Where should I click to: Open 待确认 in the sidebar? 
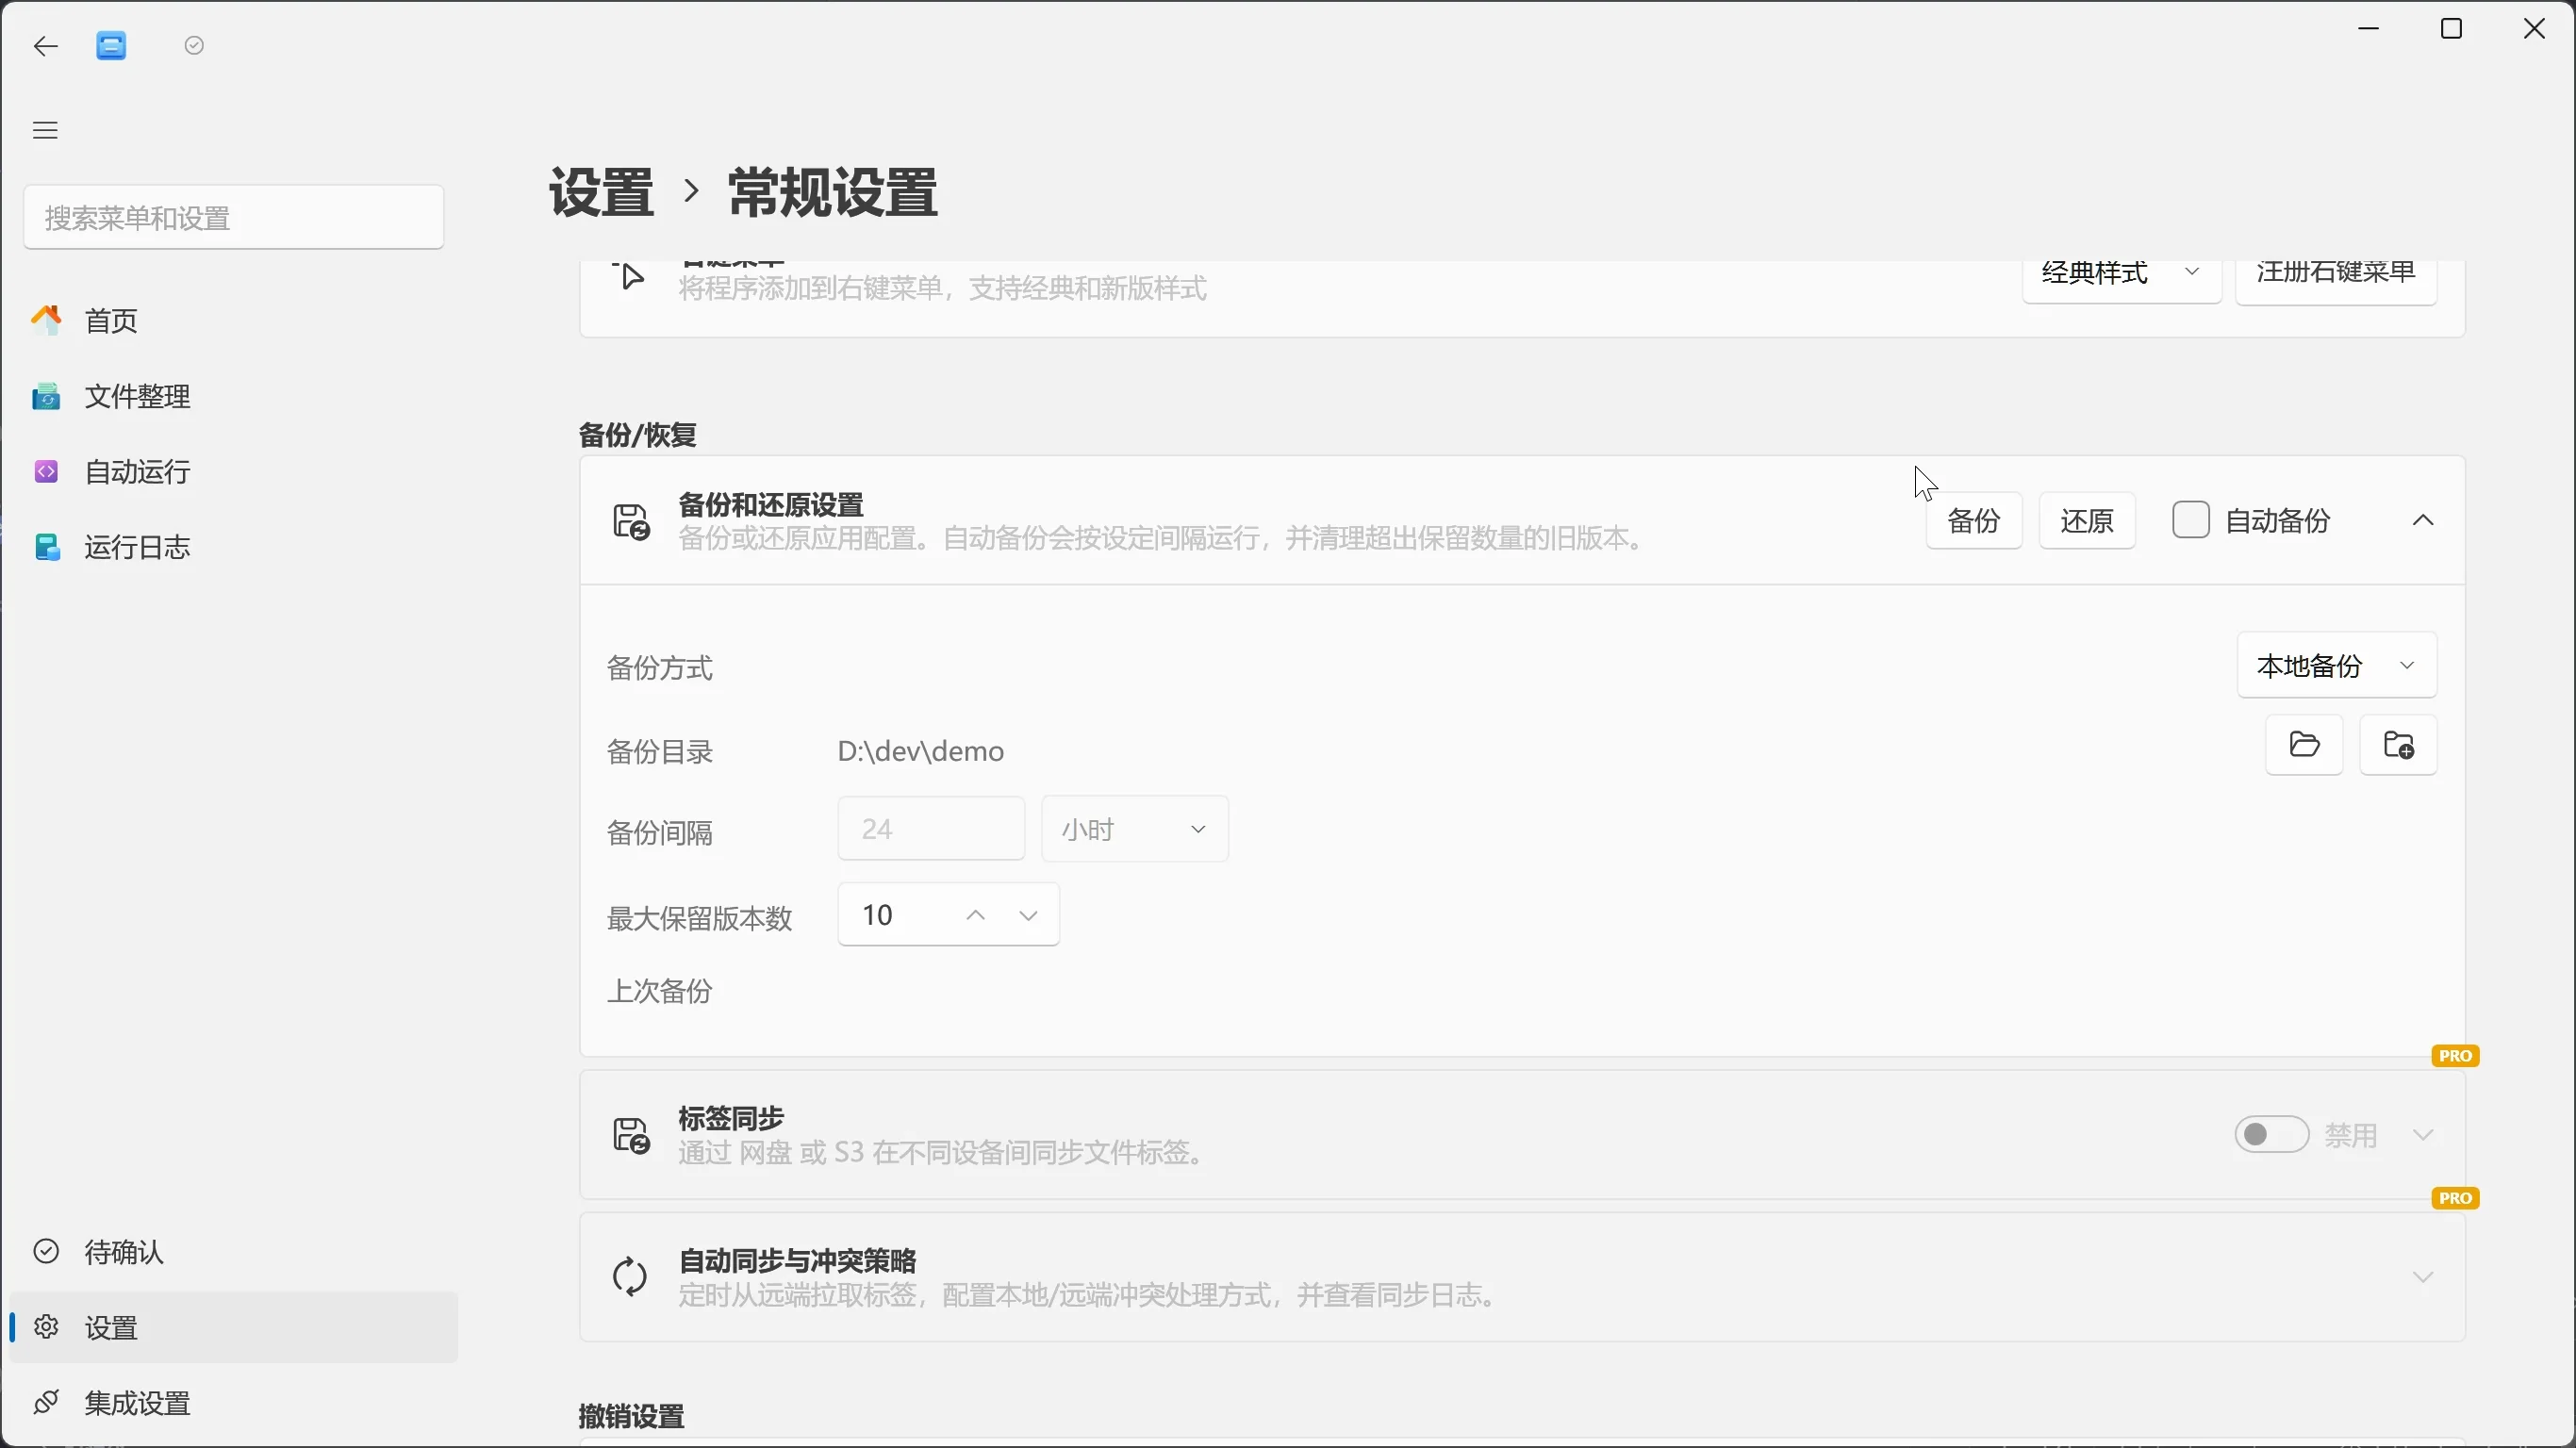coord(234,1252)
